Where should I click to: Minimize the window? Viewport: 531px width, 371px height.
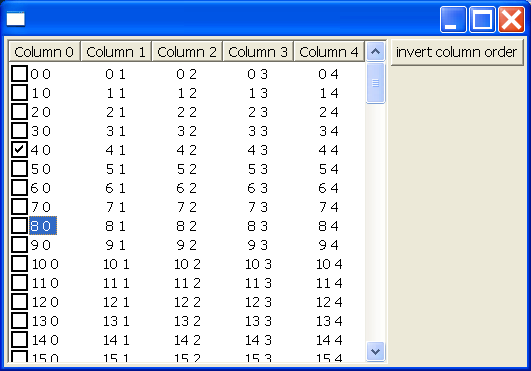pos(453,19)
